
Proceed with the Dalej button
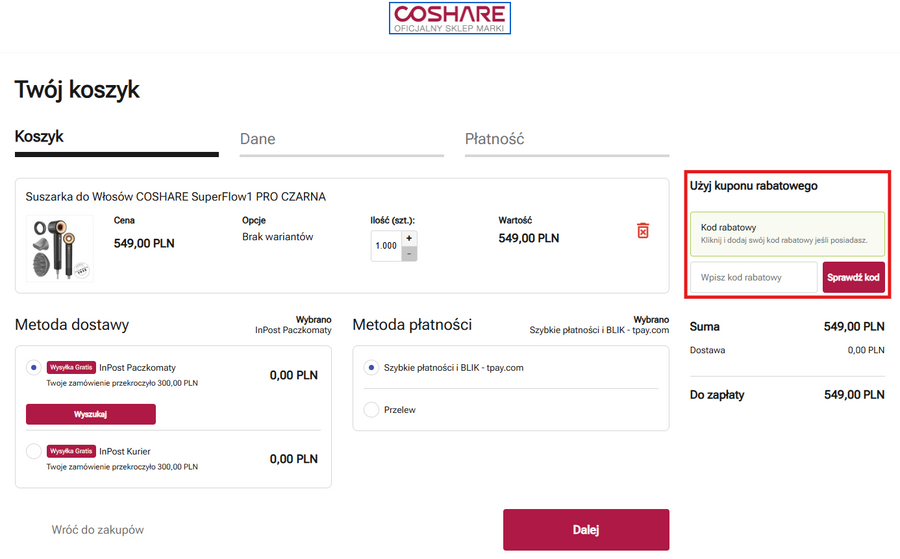click(585, 530)
